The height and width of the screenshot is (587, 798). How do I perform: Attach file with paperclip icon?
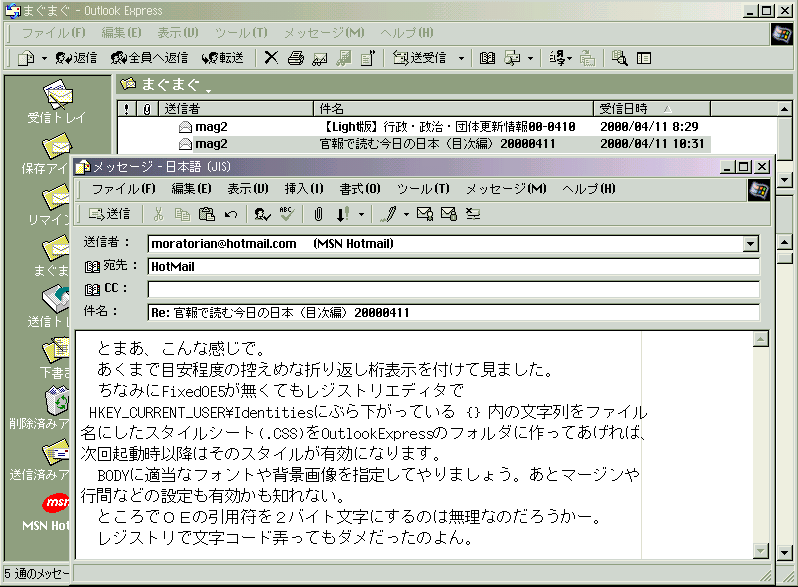tap(318, 214)
